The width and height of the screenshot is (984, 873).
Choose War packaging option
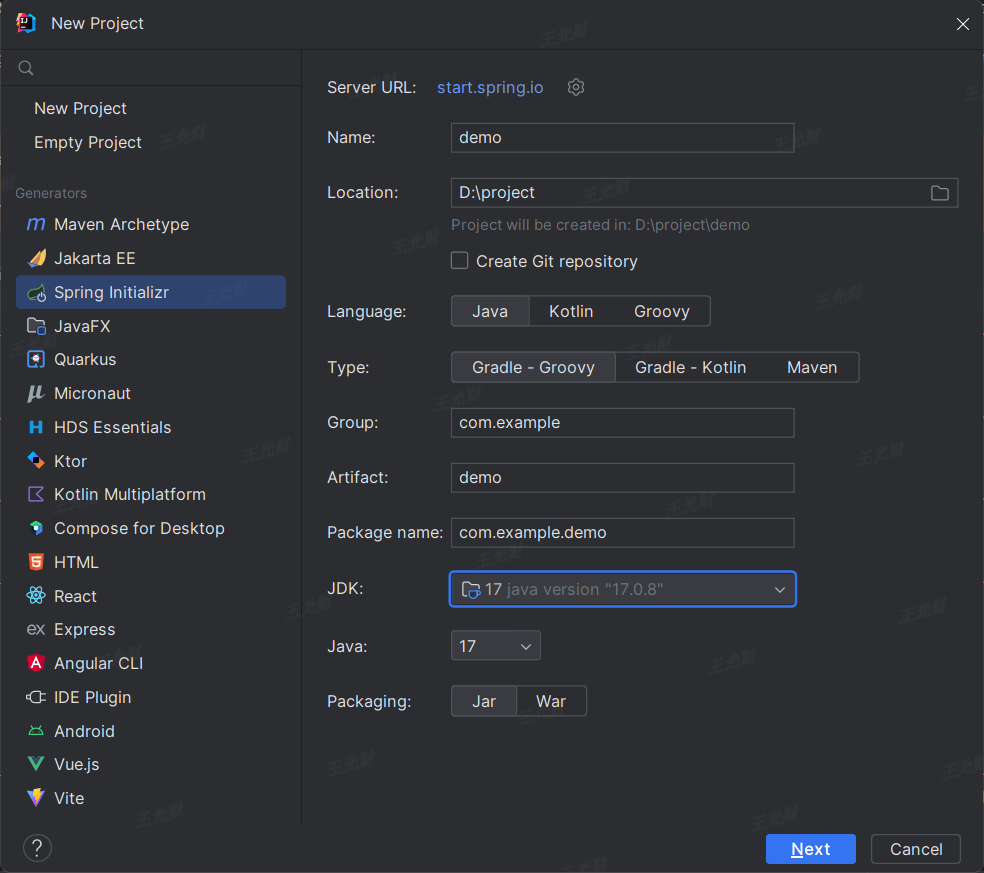coord(550,701)
